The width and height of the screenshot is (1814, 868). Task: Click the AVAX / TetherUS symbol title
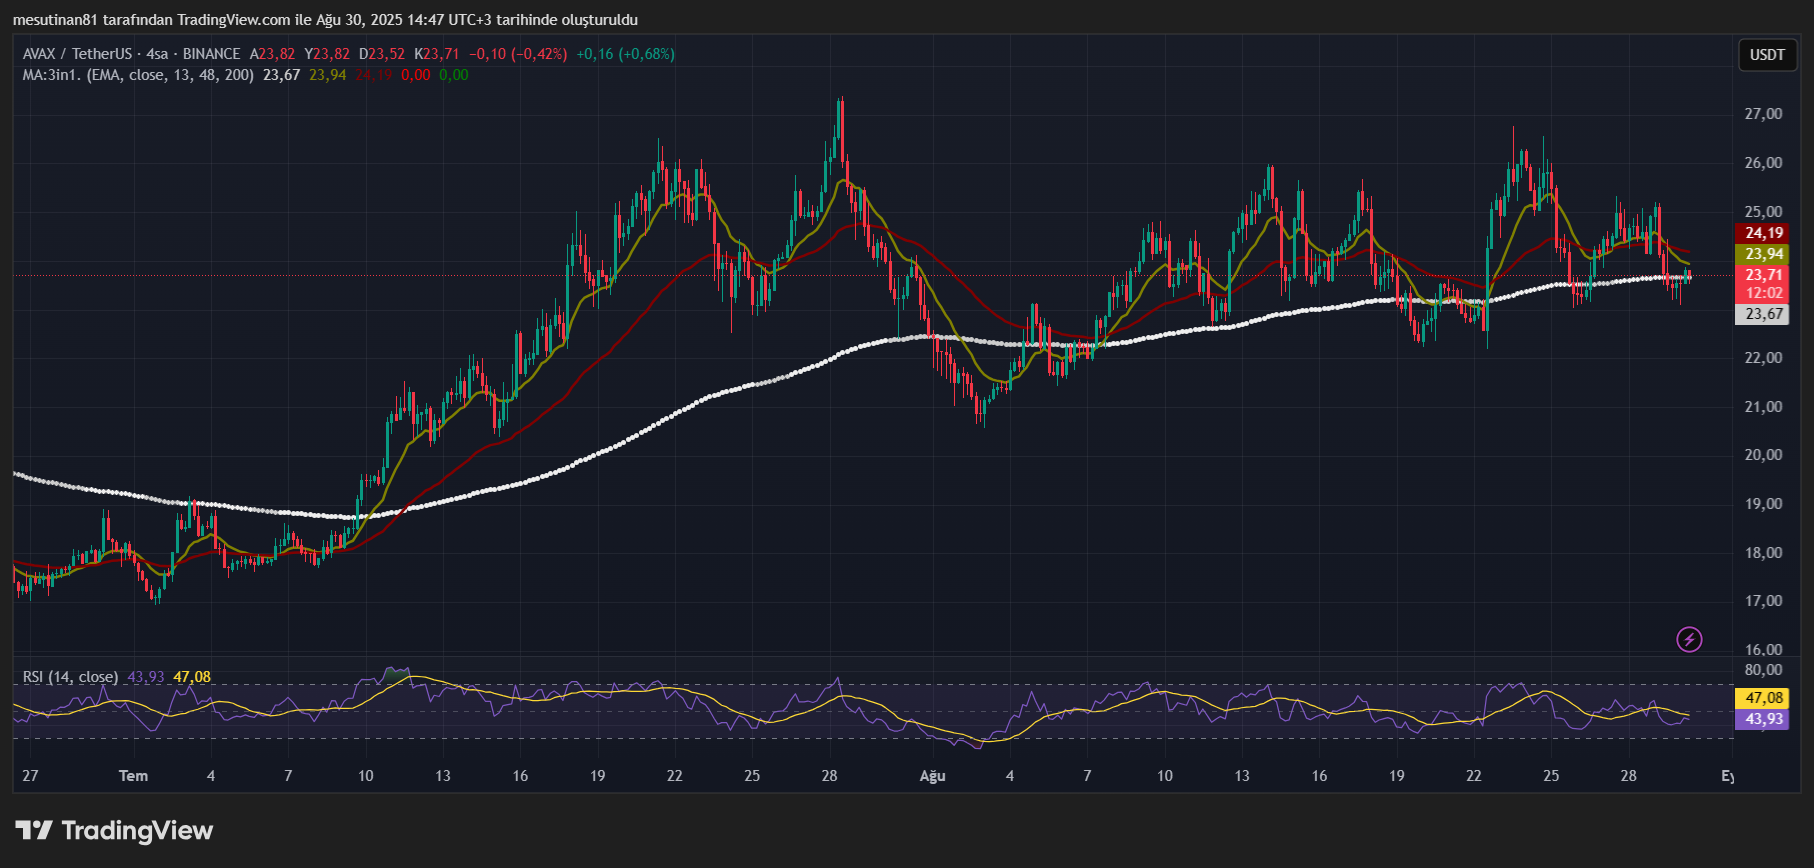pyautogui.click(x=77, y=54)
